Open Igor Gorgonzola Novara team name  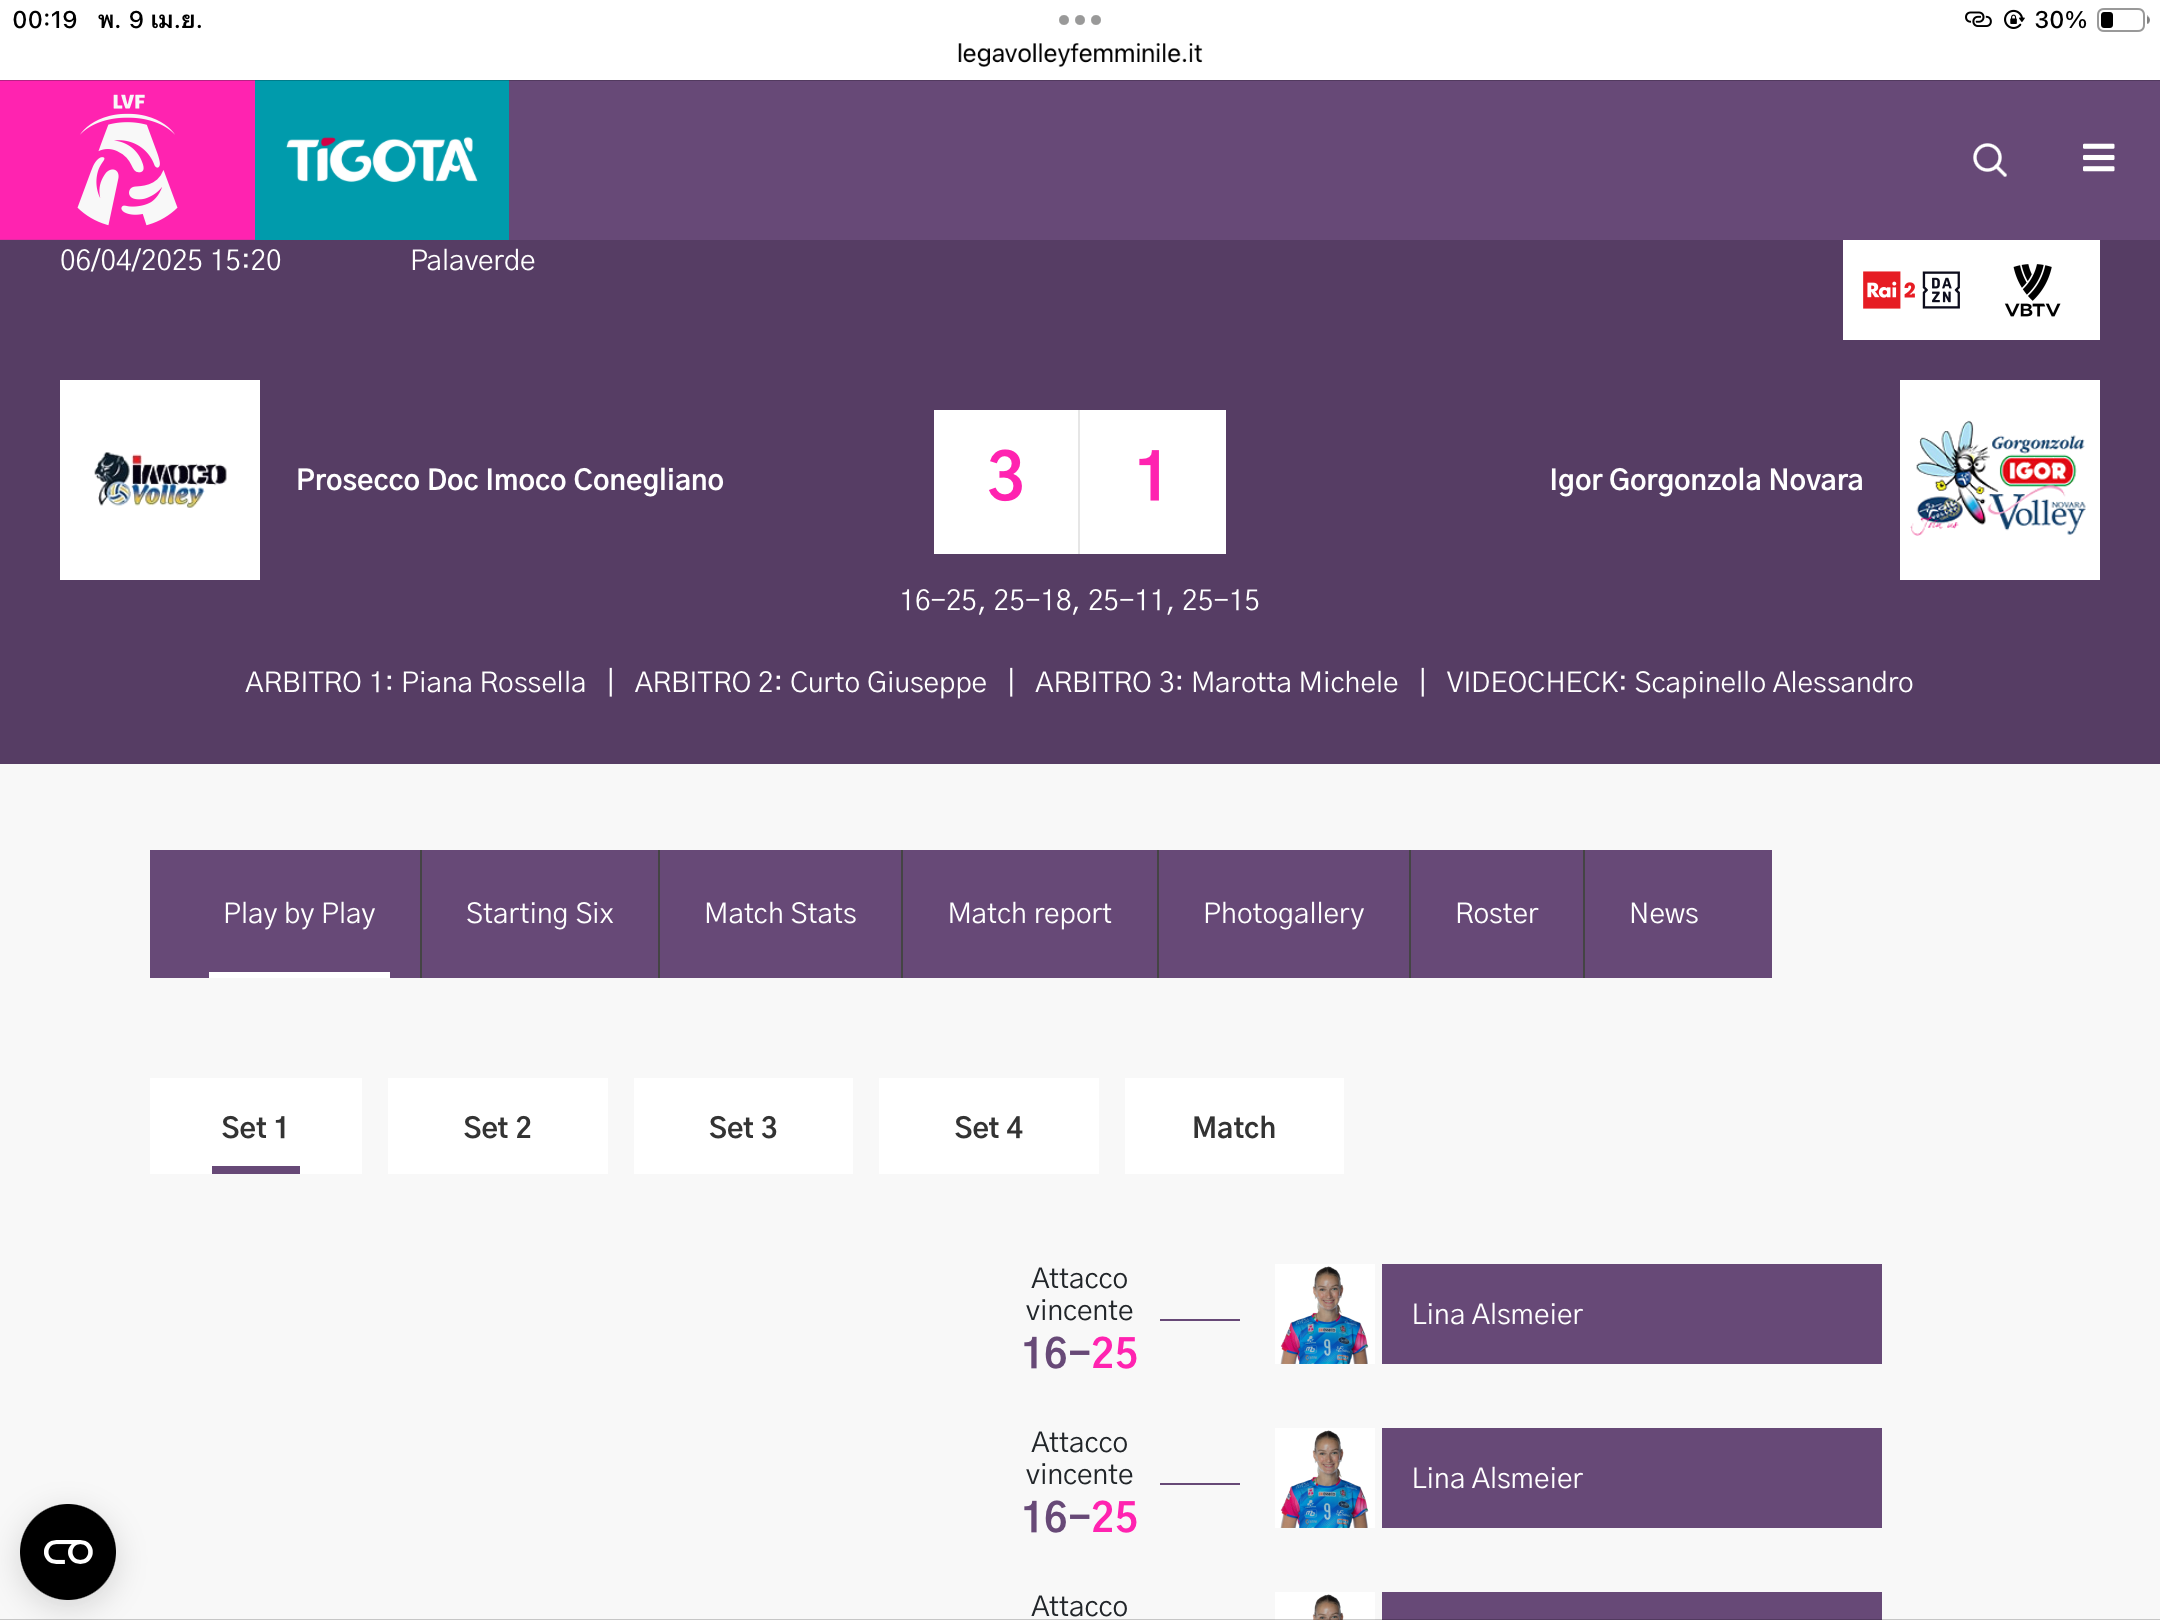pos(1706,480)
